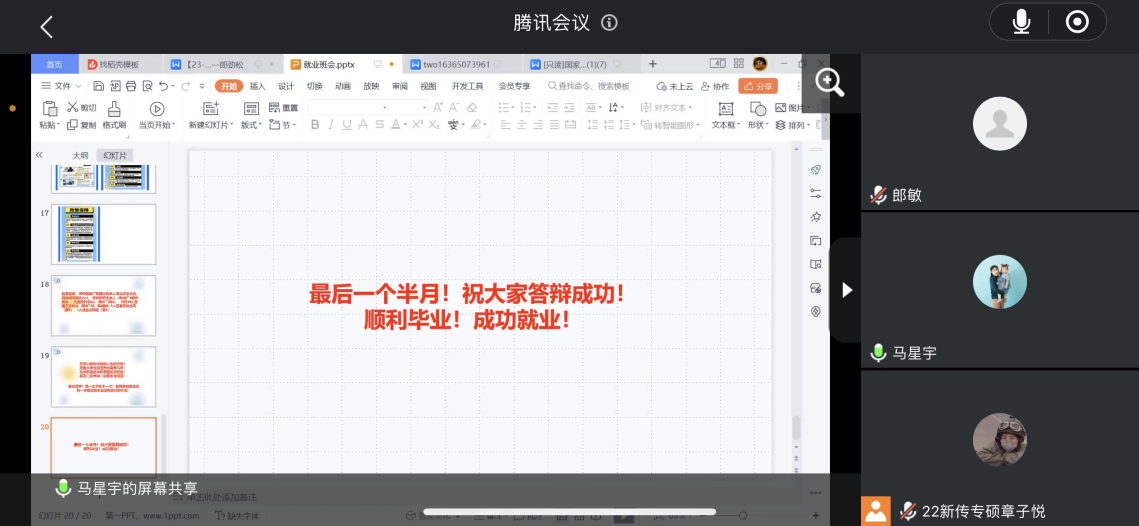The width and height of the screenshot is (1139, 526).
Task: Toggle Italic formatting in the ribbon
Action: pyautogui.click(x=331, y=125)
